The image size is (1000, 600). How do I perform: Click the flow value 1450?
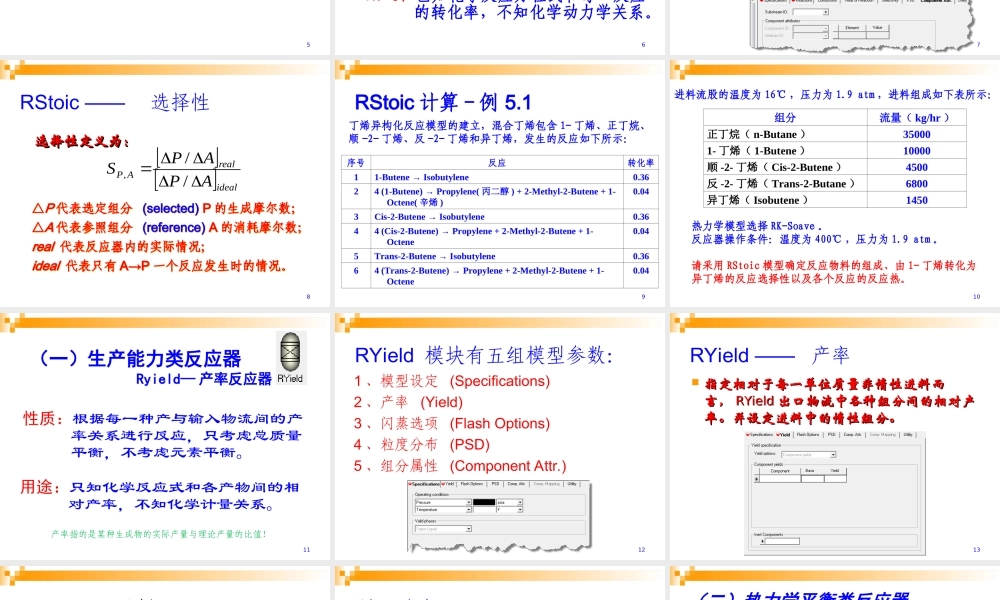pos(916,200)
